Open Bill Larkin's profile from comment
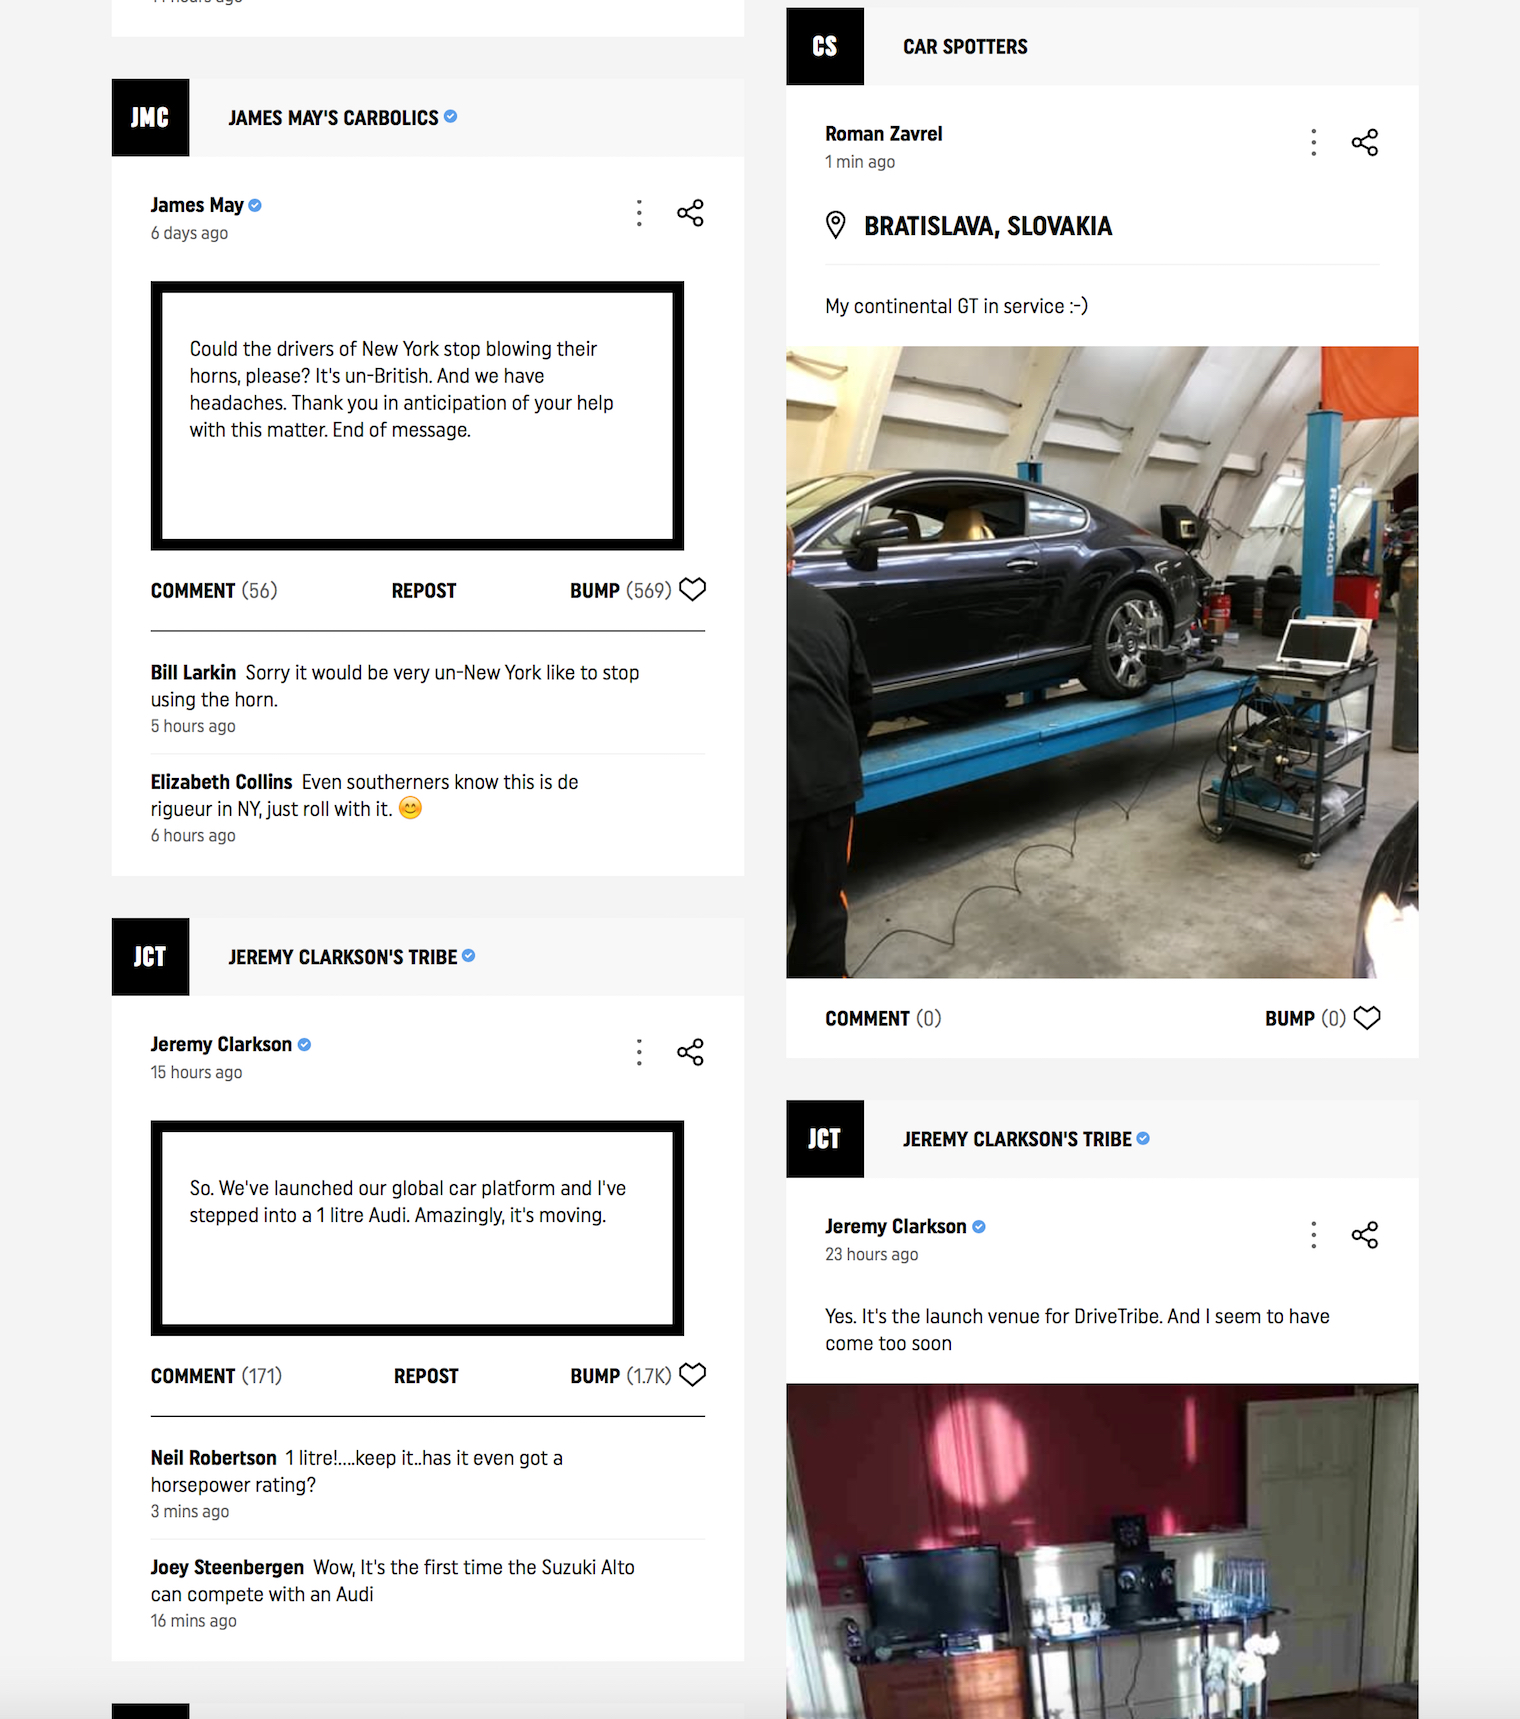The width and height of the screenshot is (1520, 1719). [x=193, y=673]
